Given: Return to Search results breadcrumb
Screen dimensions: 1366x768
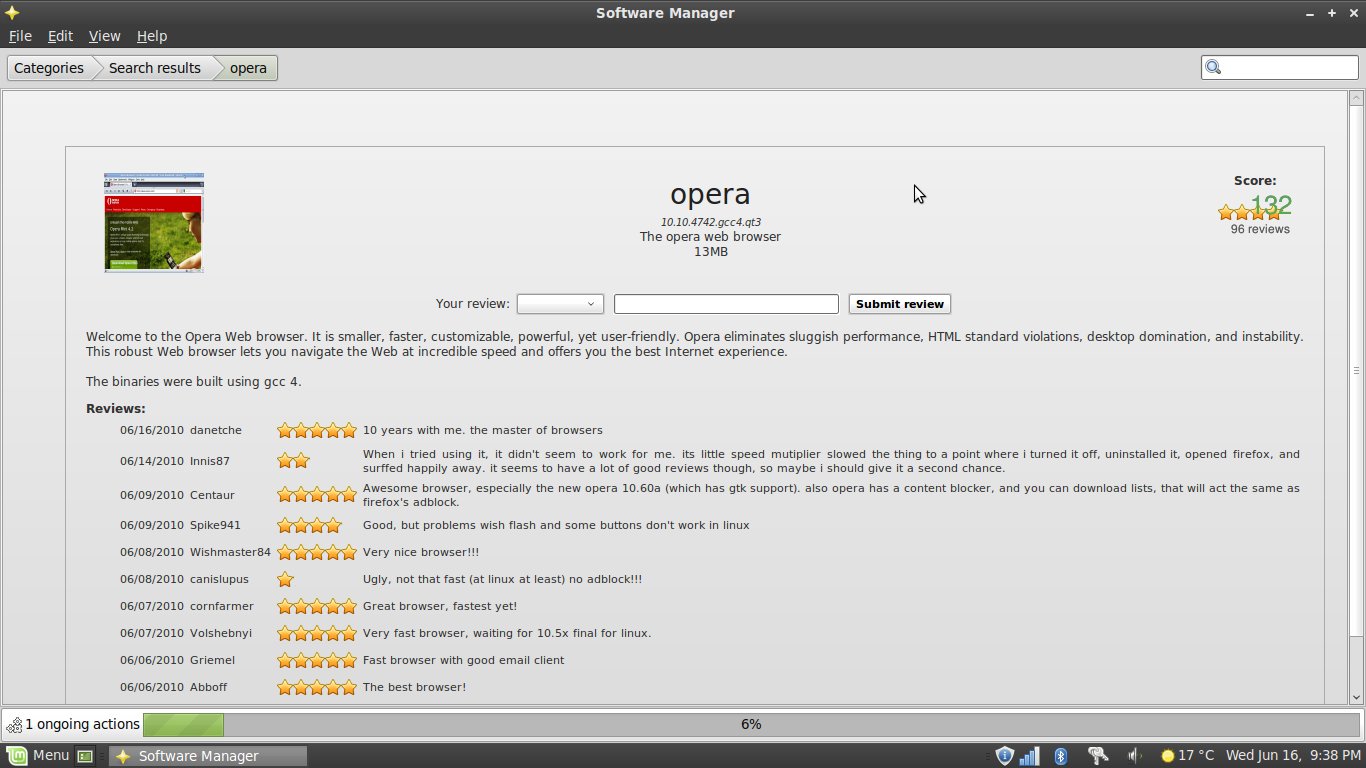Looking at the screenshot, I should pyautogui.click(x=155, y=68).
